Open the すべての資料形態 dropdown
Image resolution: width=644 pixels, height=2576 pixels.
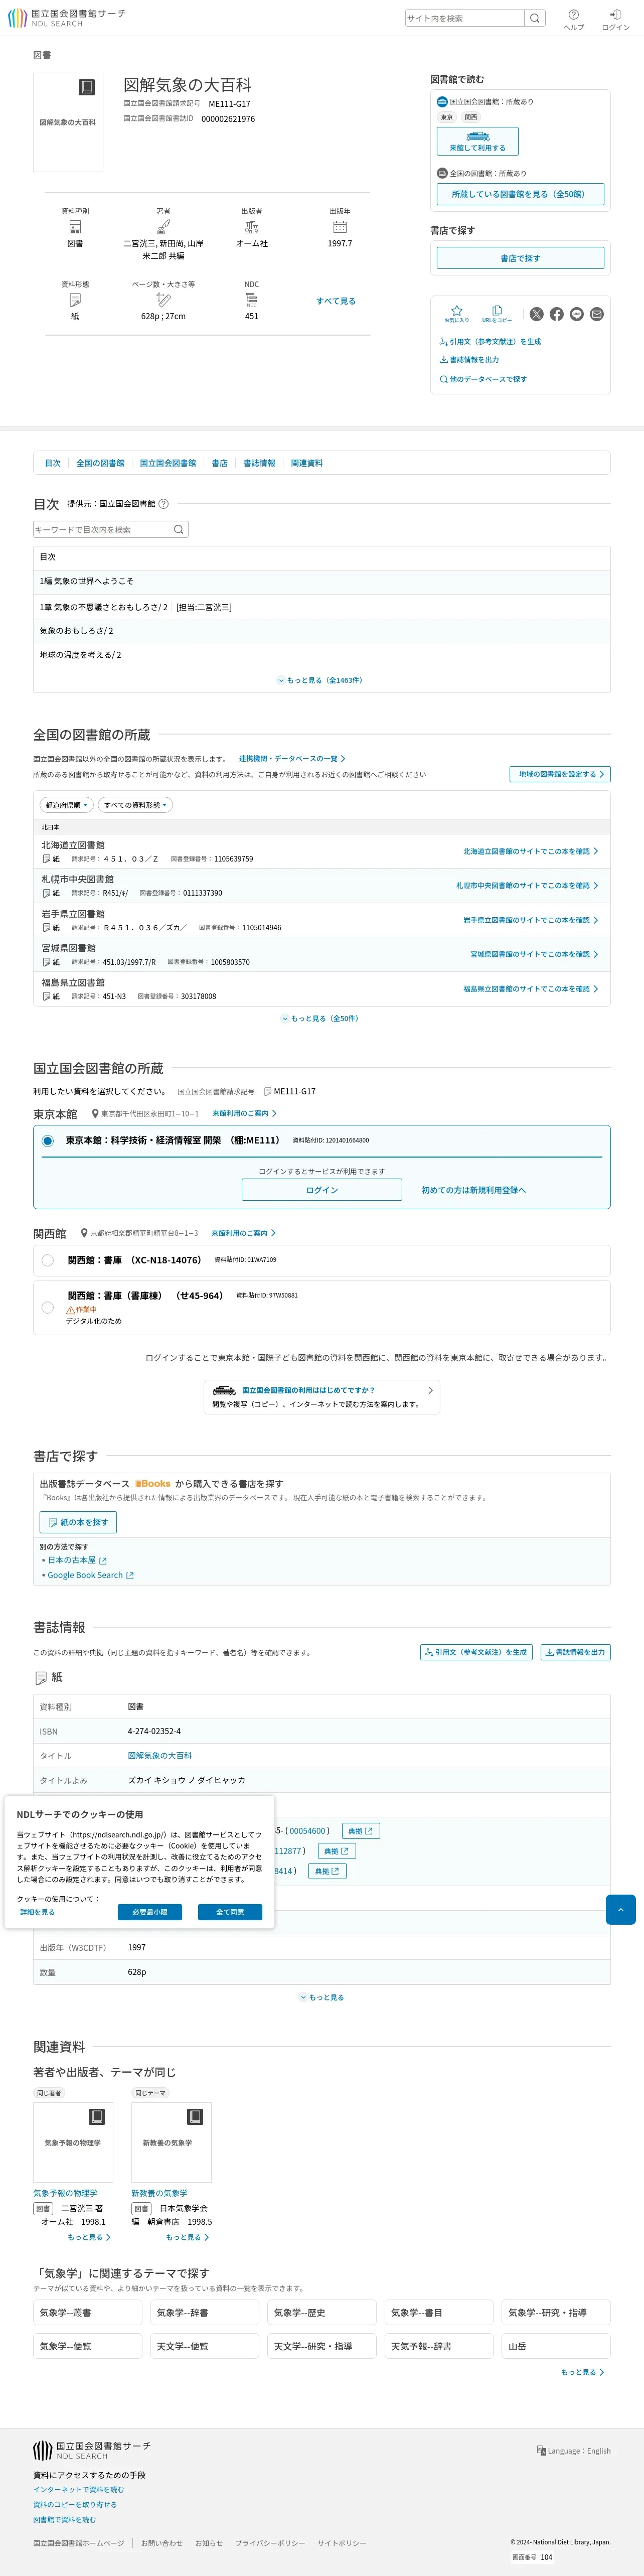point(135,805)
